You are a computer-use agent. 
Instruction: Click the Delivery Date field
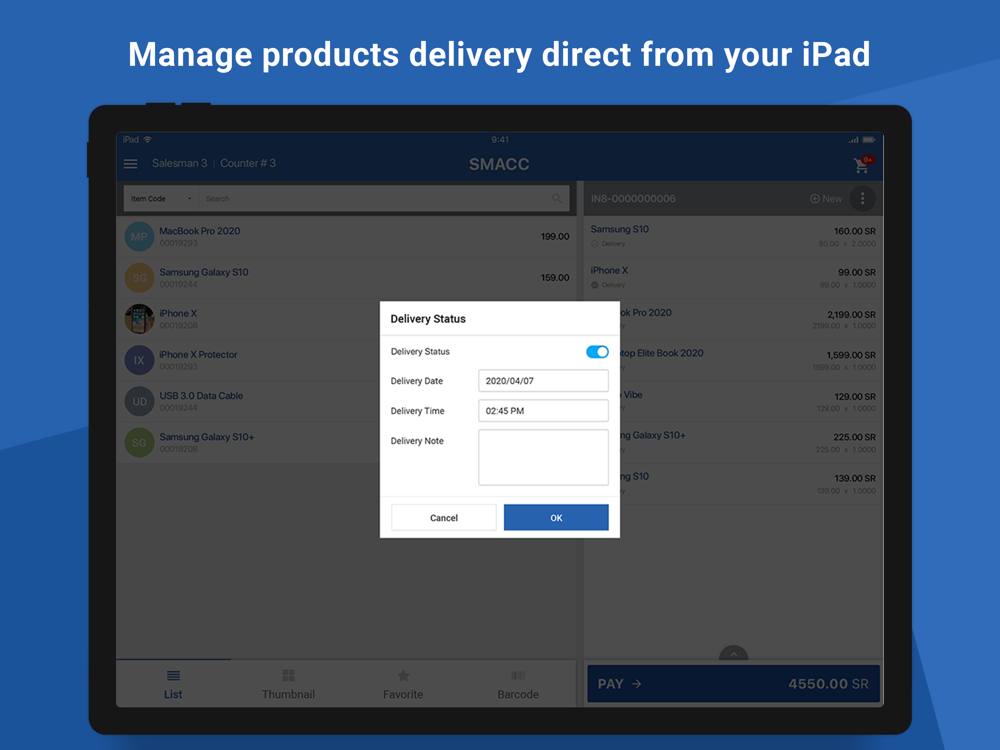(543, 381)
